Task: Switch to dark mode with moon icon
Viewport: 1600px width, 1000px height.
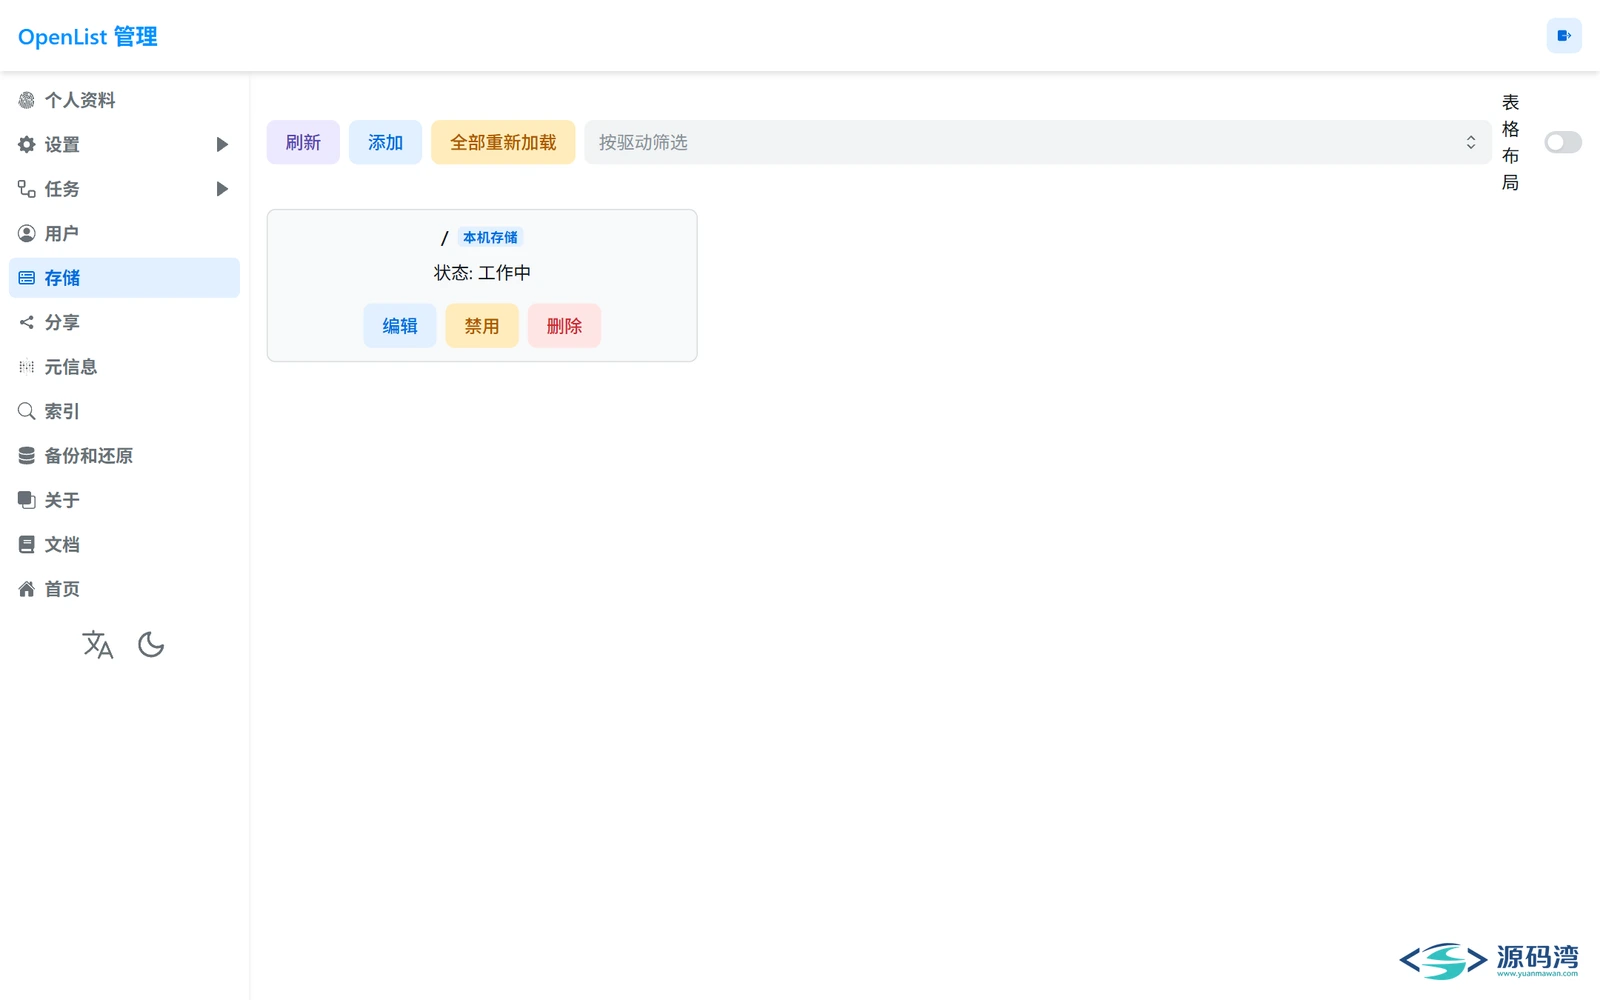Action: pyautogui.click(x=151, y=645)
